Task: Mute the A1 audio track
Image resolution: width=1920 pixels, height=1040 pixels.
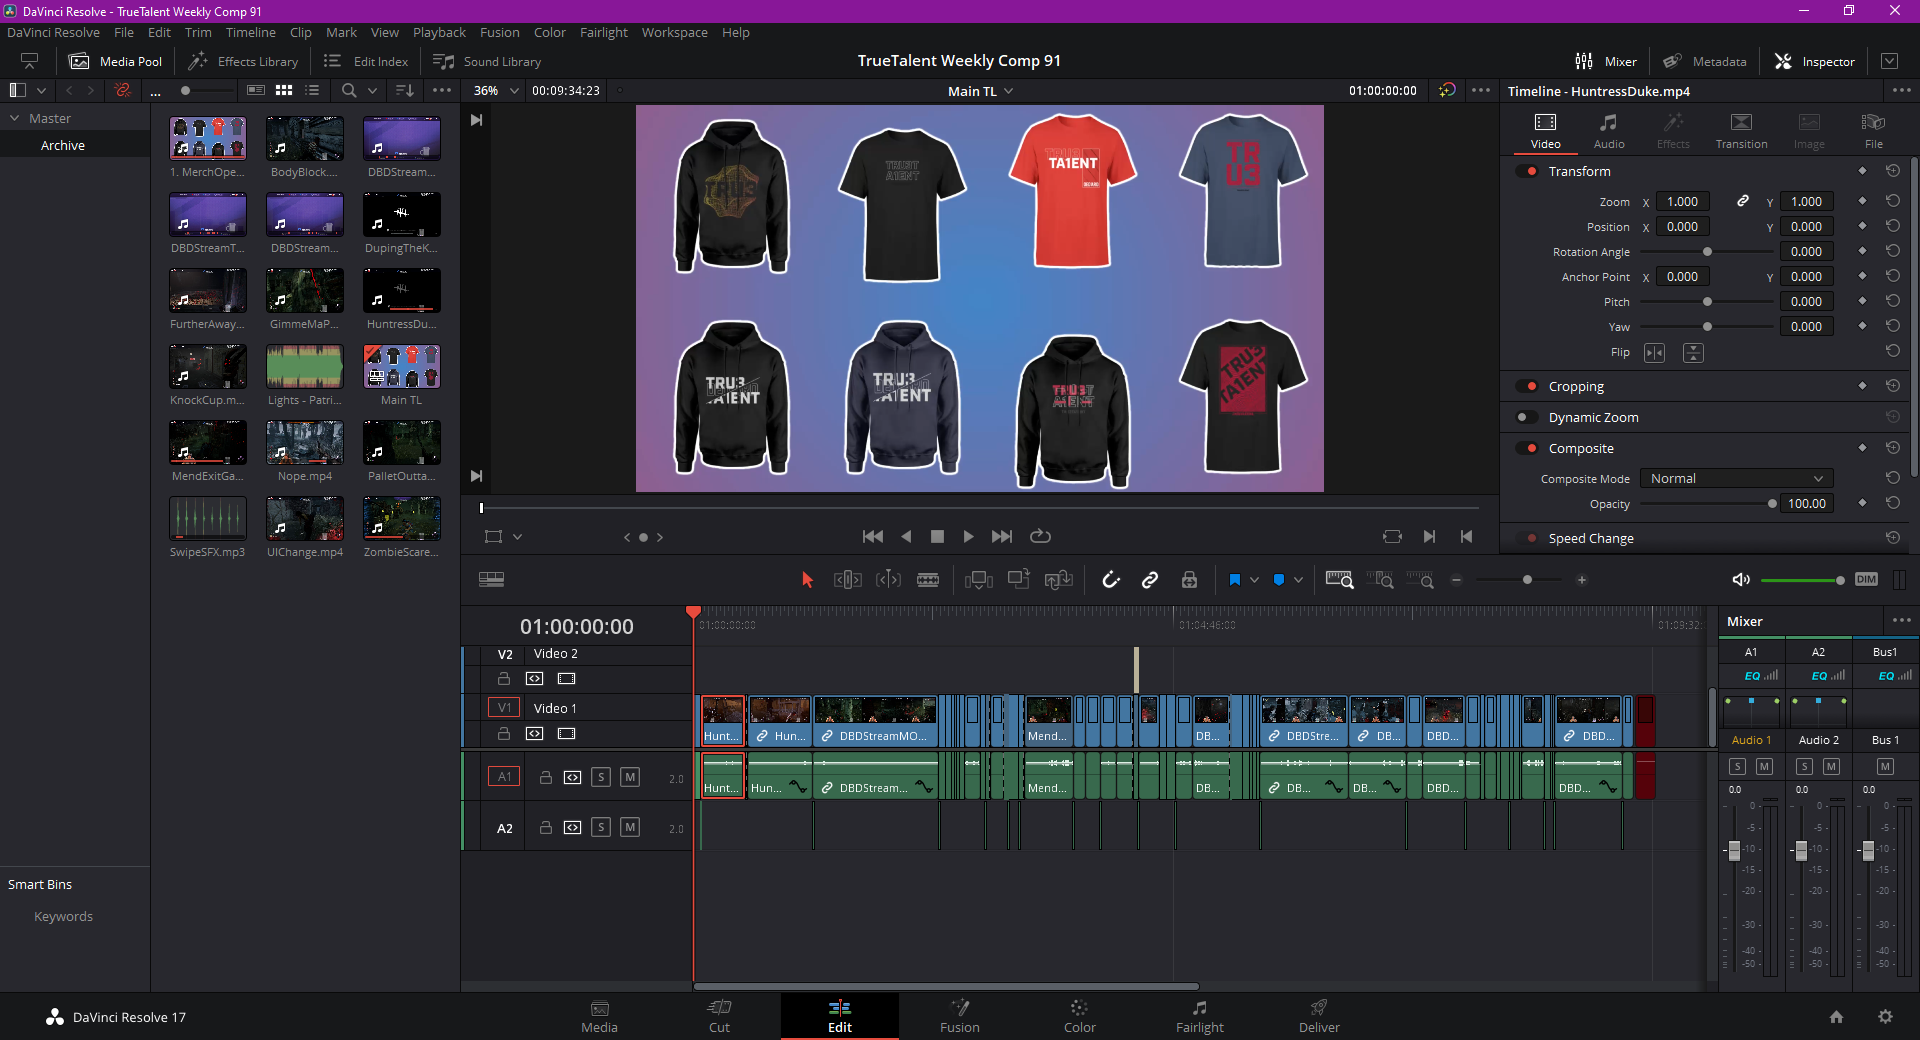Action: tap(630, 777)
